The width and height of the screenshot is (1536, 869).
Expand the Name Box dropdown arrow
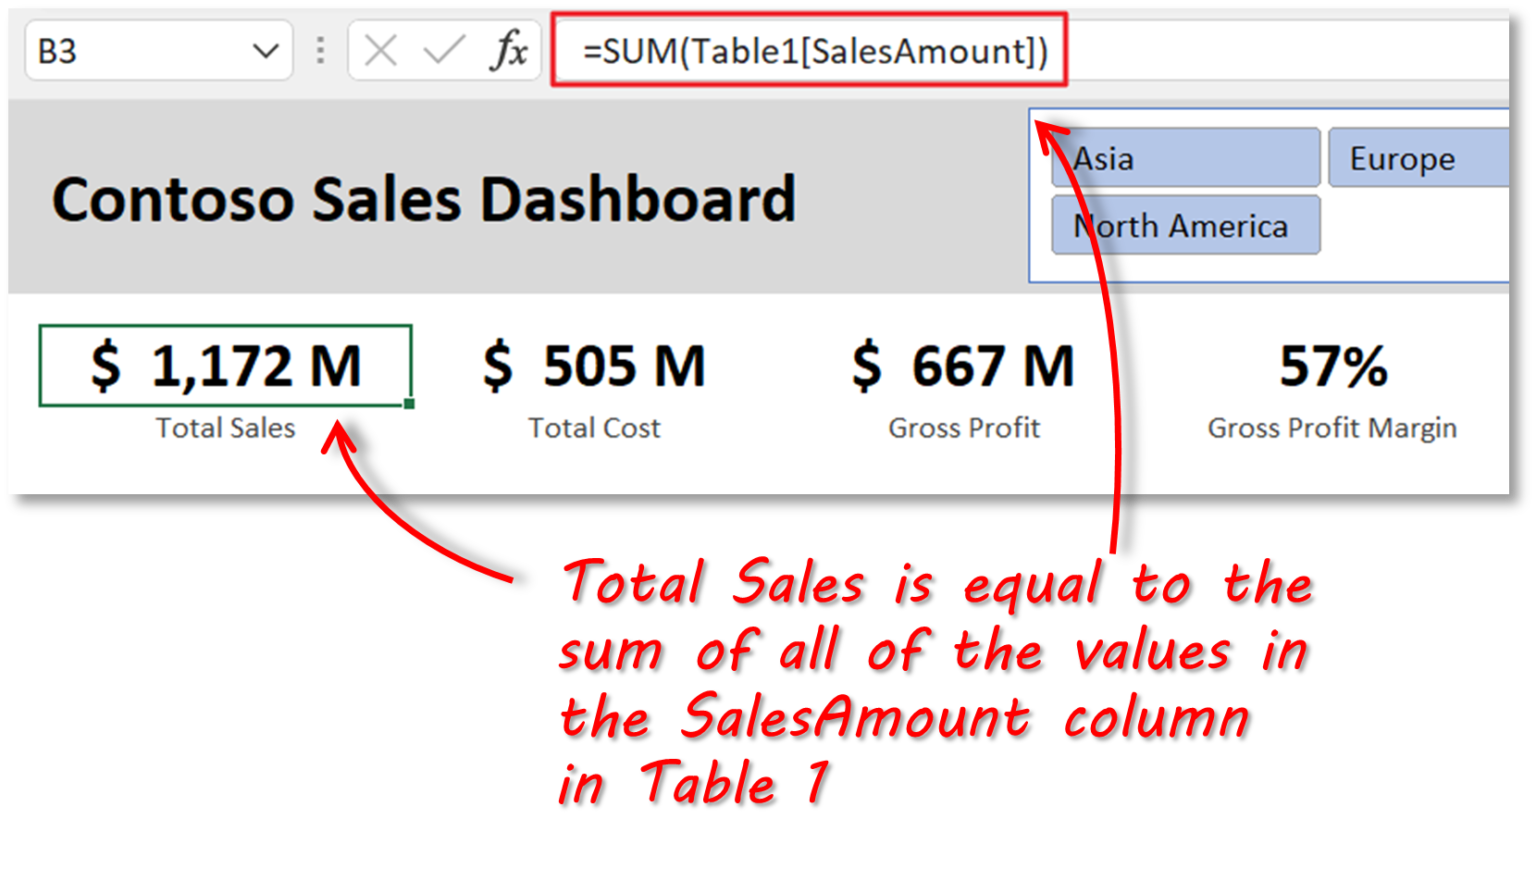point(265,51)
